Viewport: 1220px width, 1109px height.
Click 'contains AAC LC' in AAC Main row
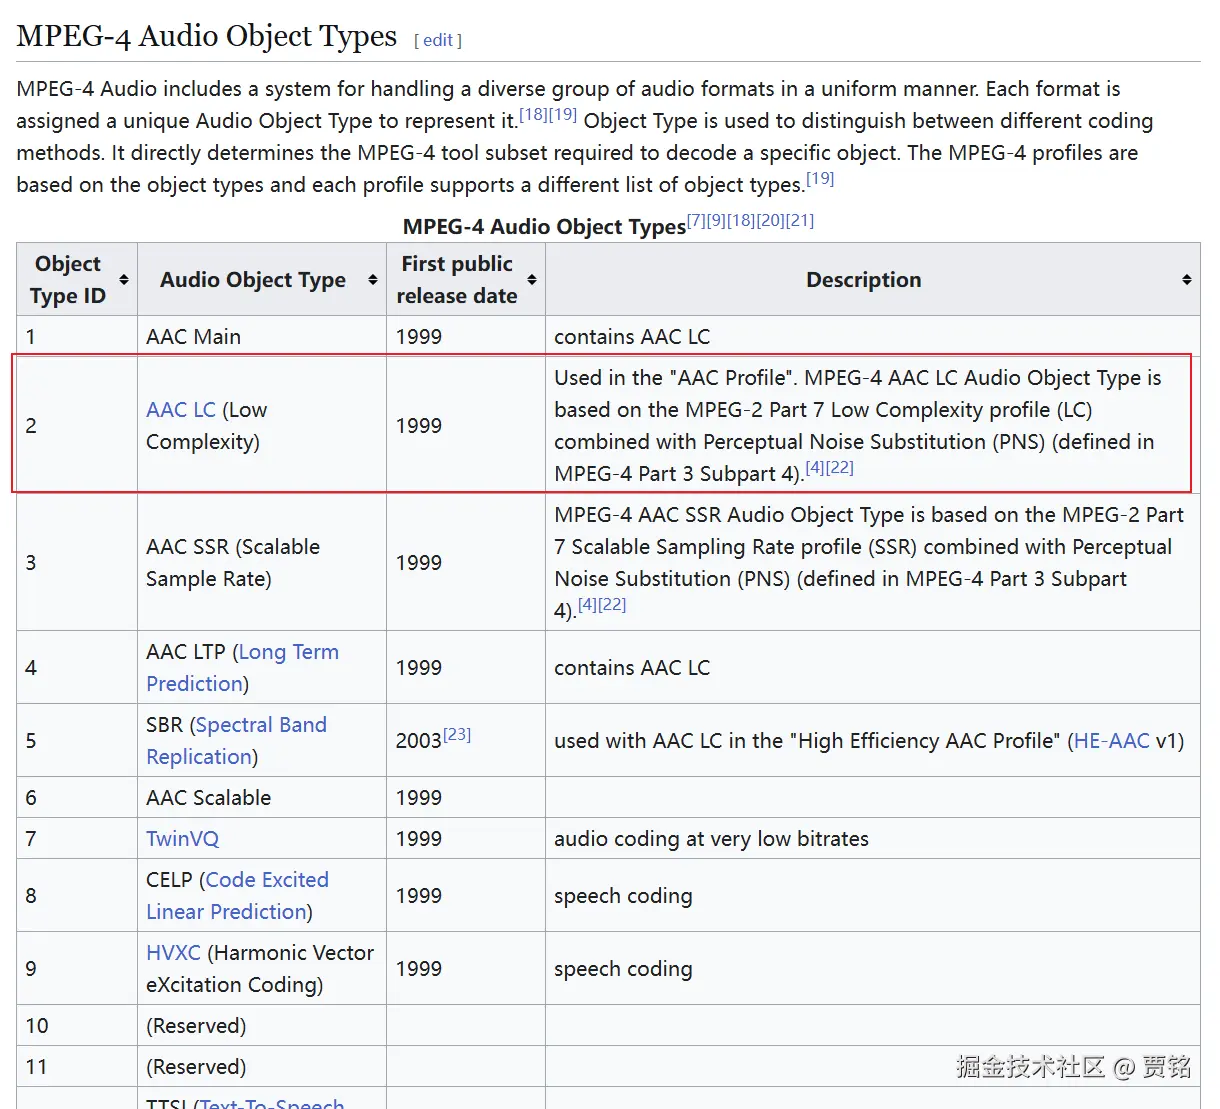coord(632,337)
